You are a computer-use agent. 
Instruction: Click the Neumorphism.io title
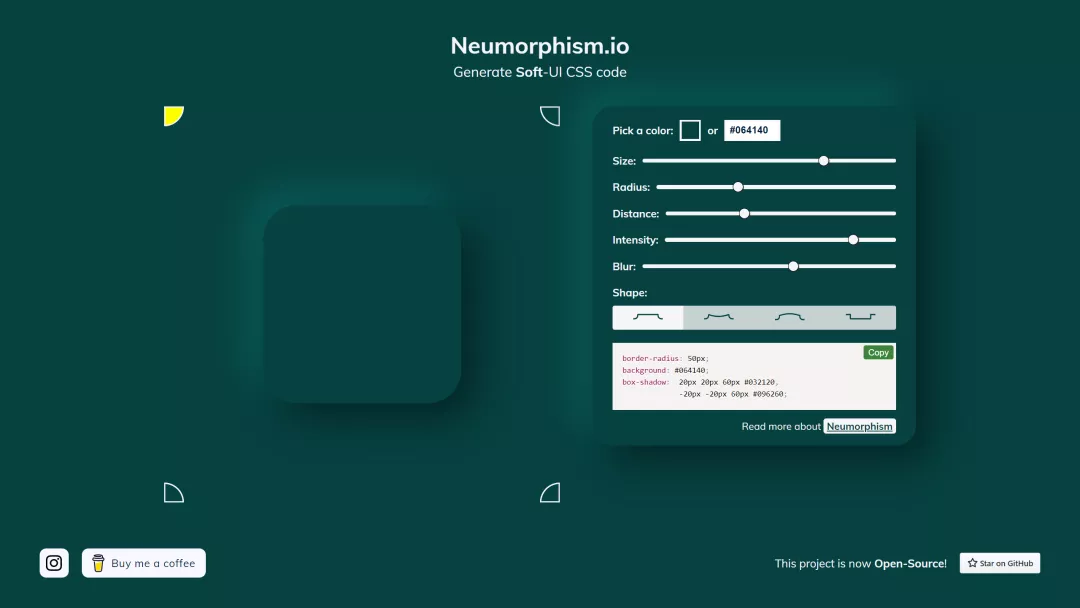click(540, 45)
